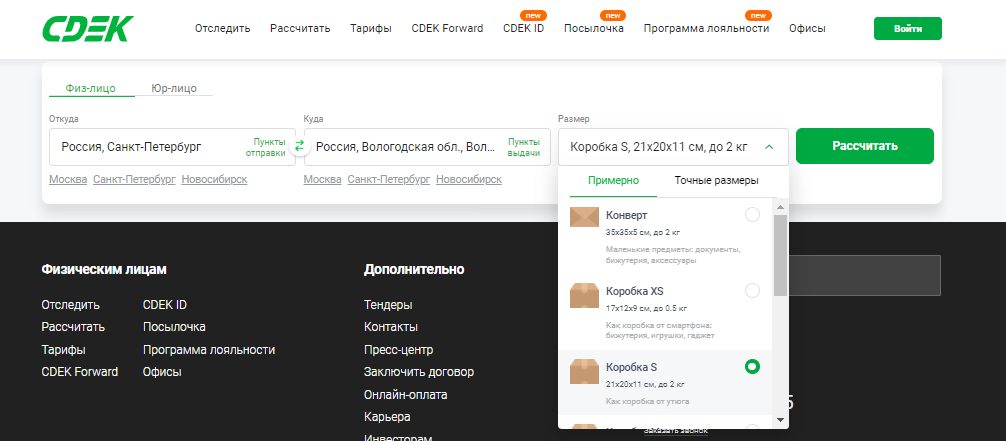Choose Новосибирск under the Куда field
Image resolution: width=1006 pixels, height=441 pixels.
pyautogui.click(x=469, y=179)
